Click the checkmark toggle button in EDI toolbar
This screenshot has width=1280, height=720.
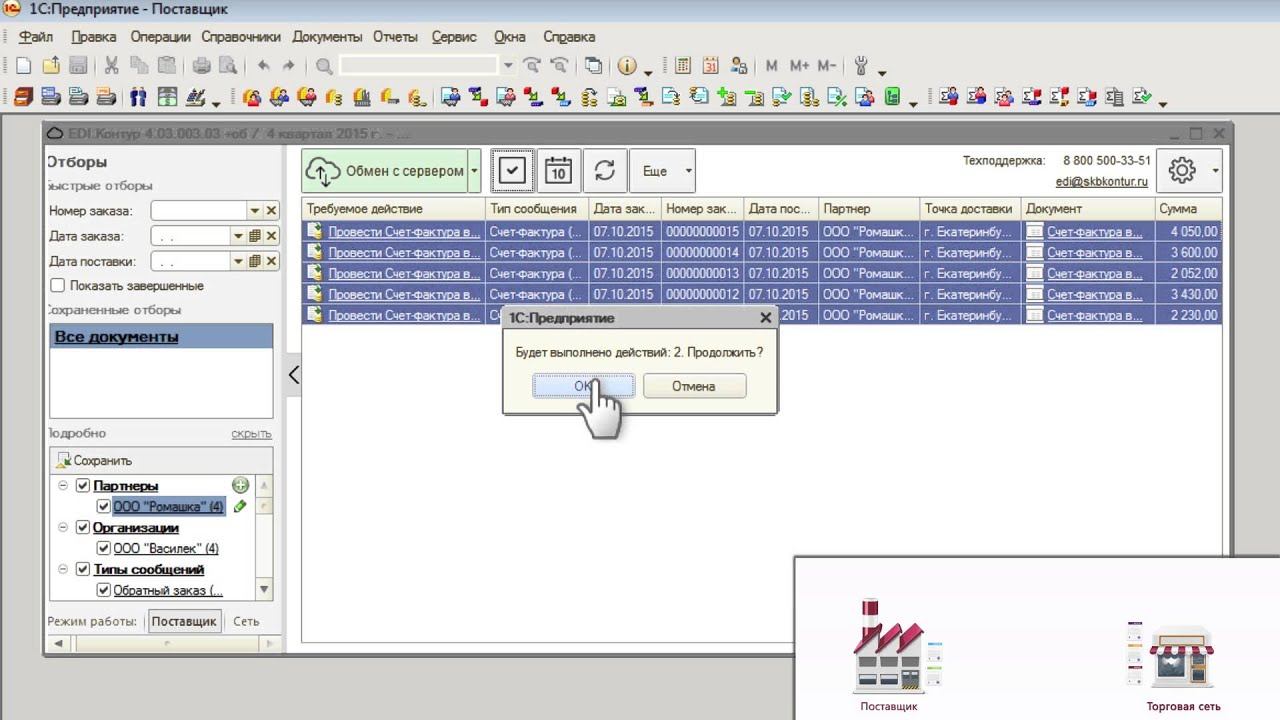511,171
